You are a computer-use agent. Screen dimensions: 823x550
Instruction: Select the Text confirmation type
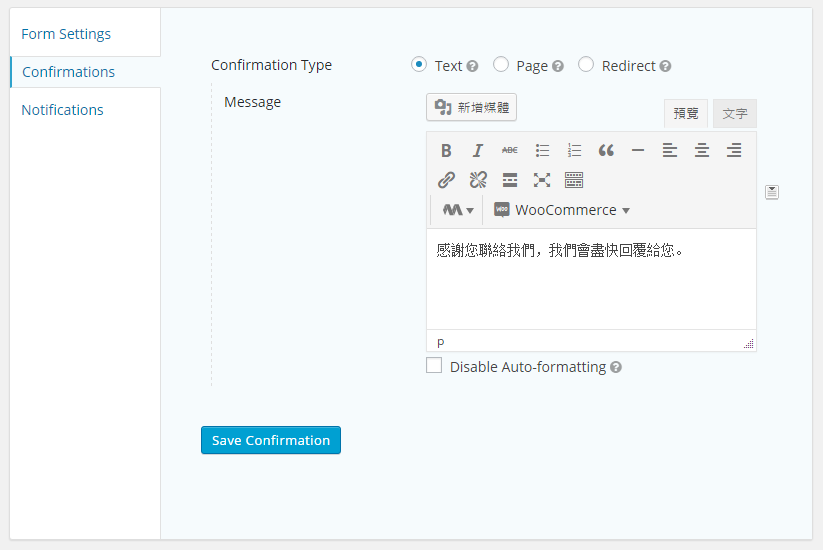419,65
